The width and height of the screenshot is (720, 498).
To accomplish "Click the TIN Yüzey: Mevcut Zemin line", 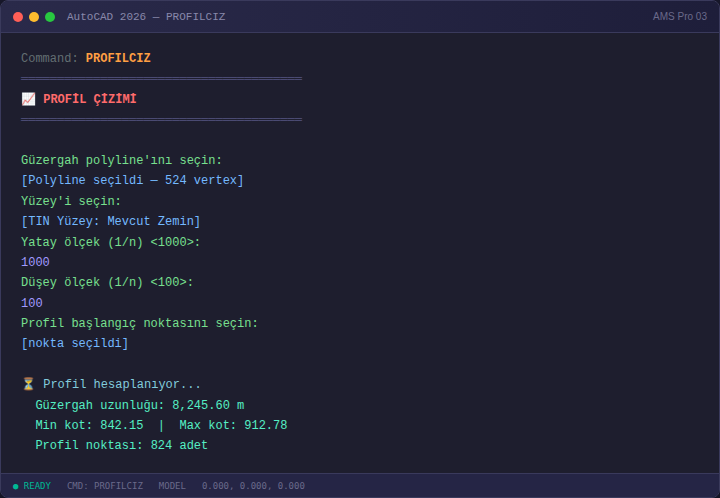I will click(x=111, y=221).
